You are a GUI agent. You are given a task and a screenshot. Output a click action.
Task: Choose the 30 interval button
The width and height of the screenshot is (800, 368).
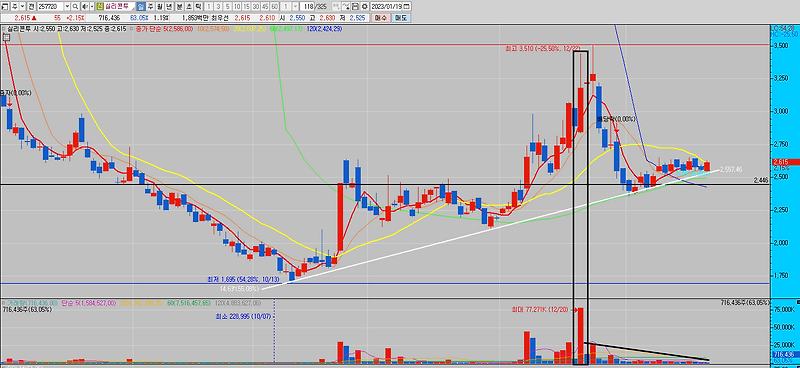coord(256,6)
